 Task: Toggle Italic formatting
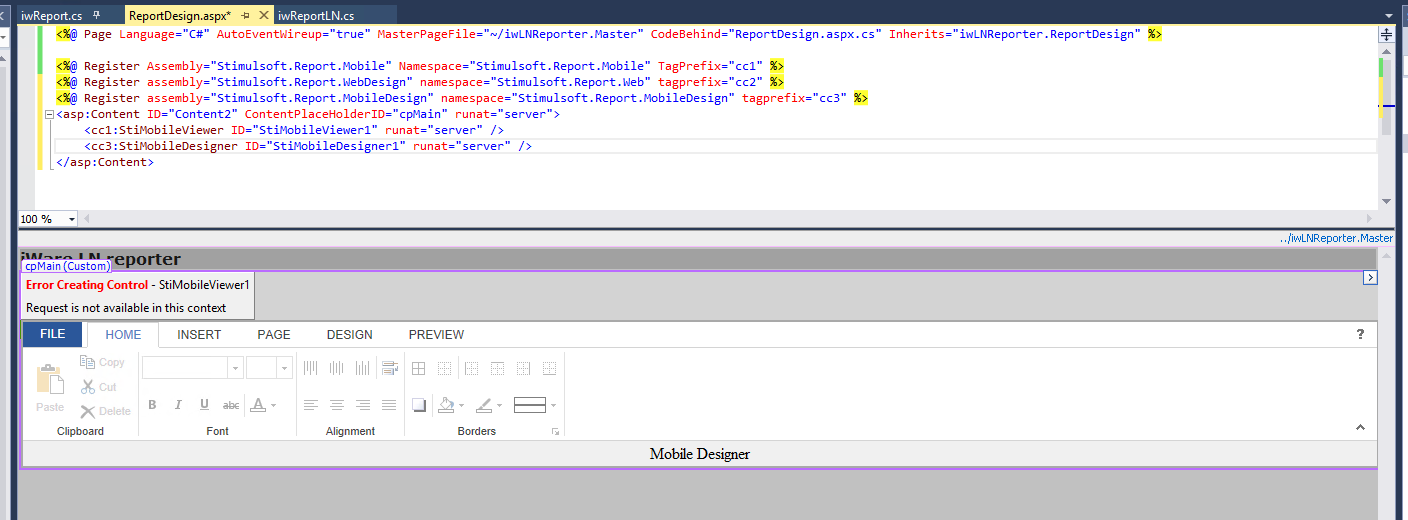point(178,405)
